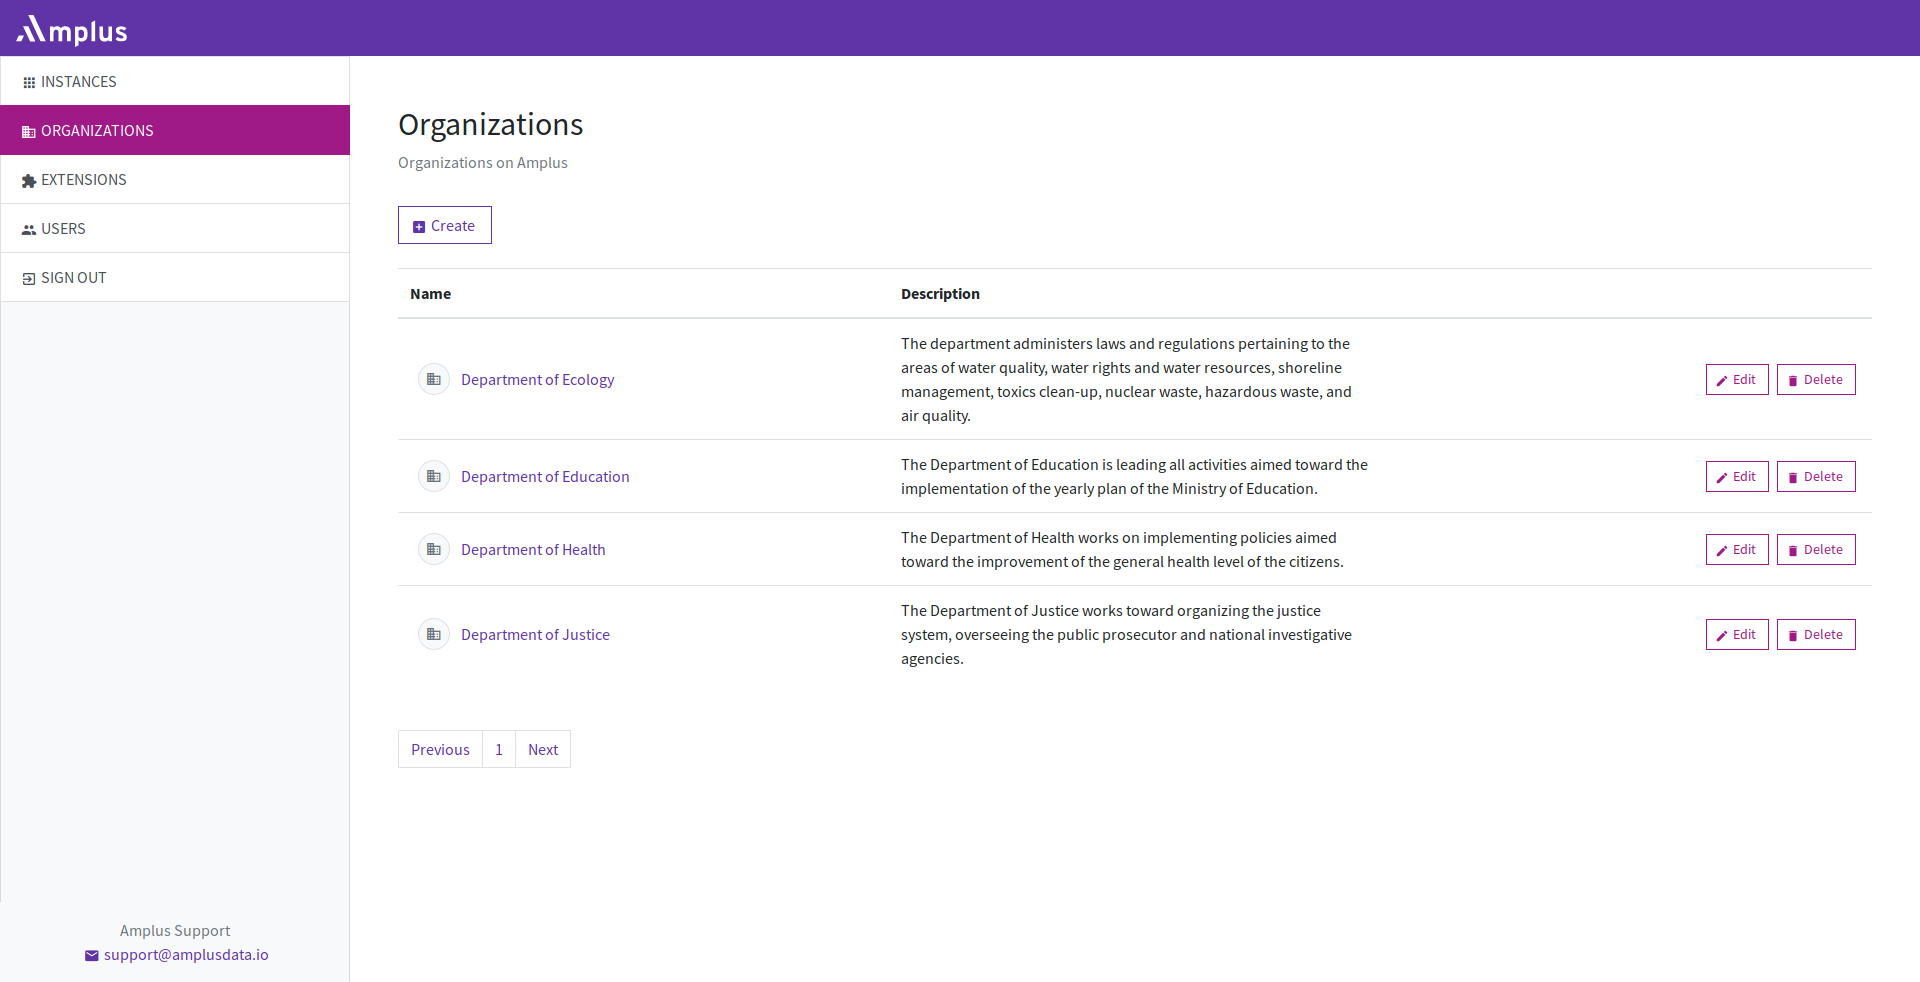This screenshot has height=982, width=1920.
Task: Click the Department of Health avatar icon
Action: click(x=434, y=549)
